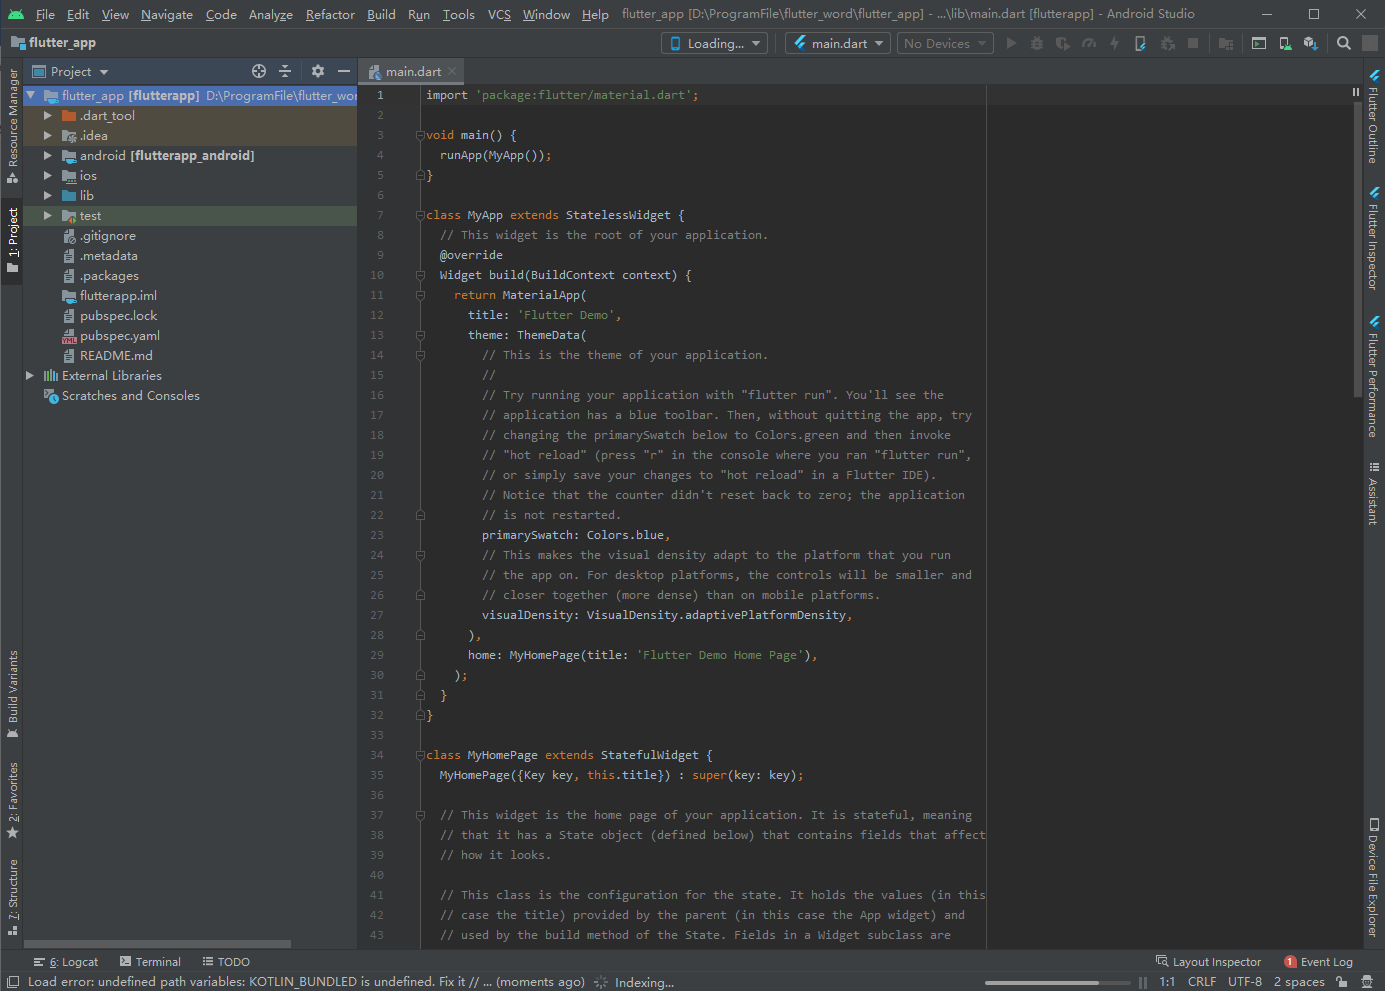Expand the lib folder
This screenshot has height=991, width=1385.
click(x=47, y=196)
